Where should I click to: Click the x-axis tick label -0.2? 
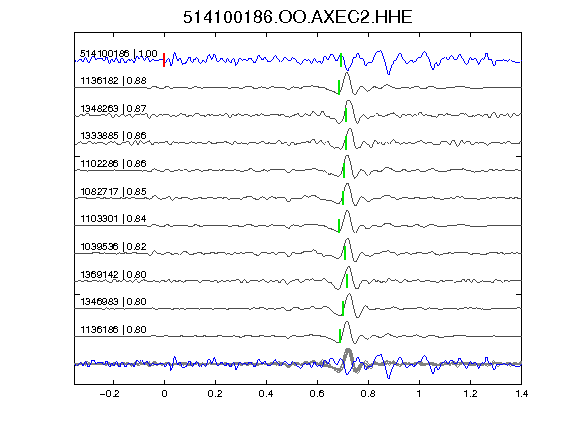(110, 394)
